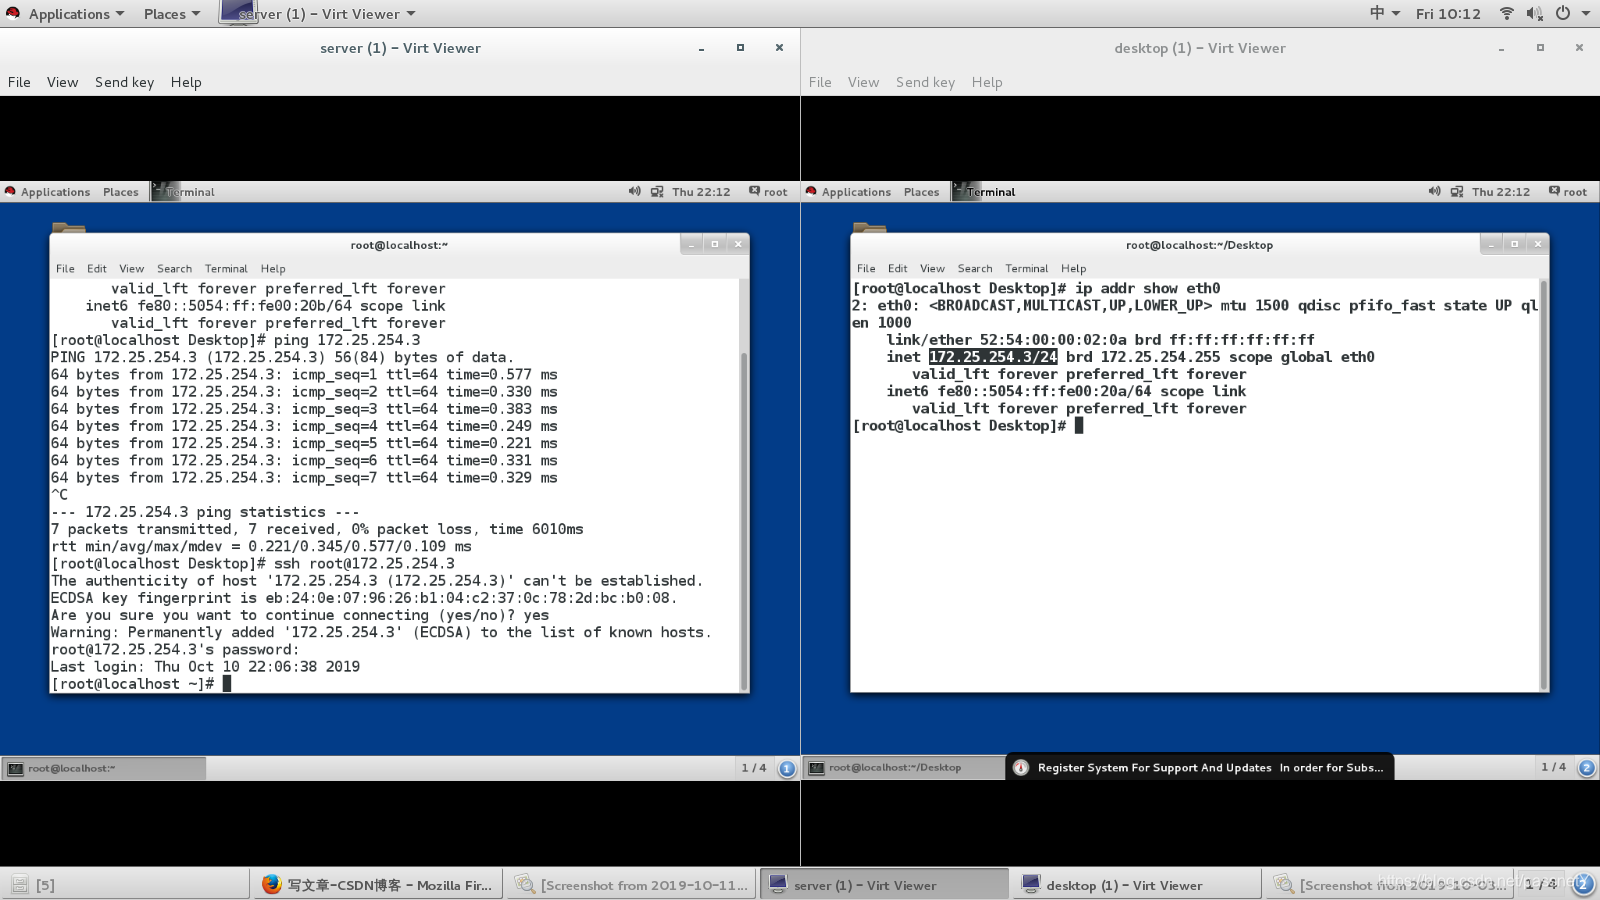Open View menu in desktop Virt Viewer
The width and height of the screenshot is (1600, 900).
coord(863,82)
